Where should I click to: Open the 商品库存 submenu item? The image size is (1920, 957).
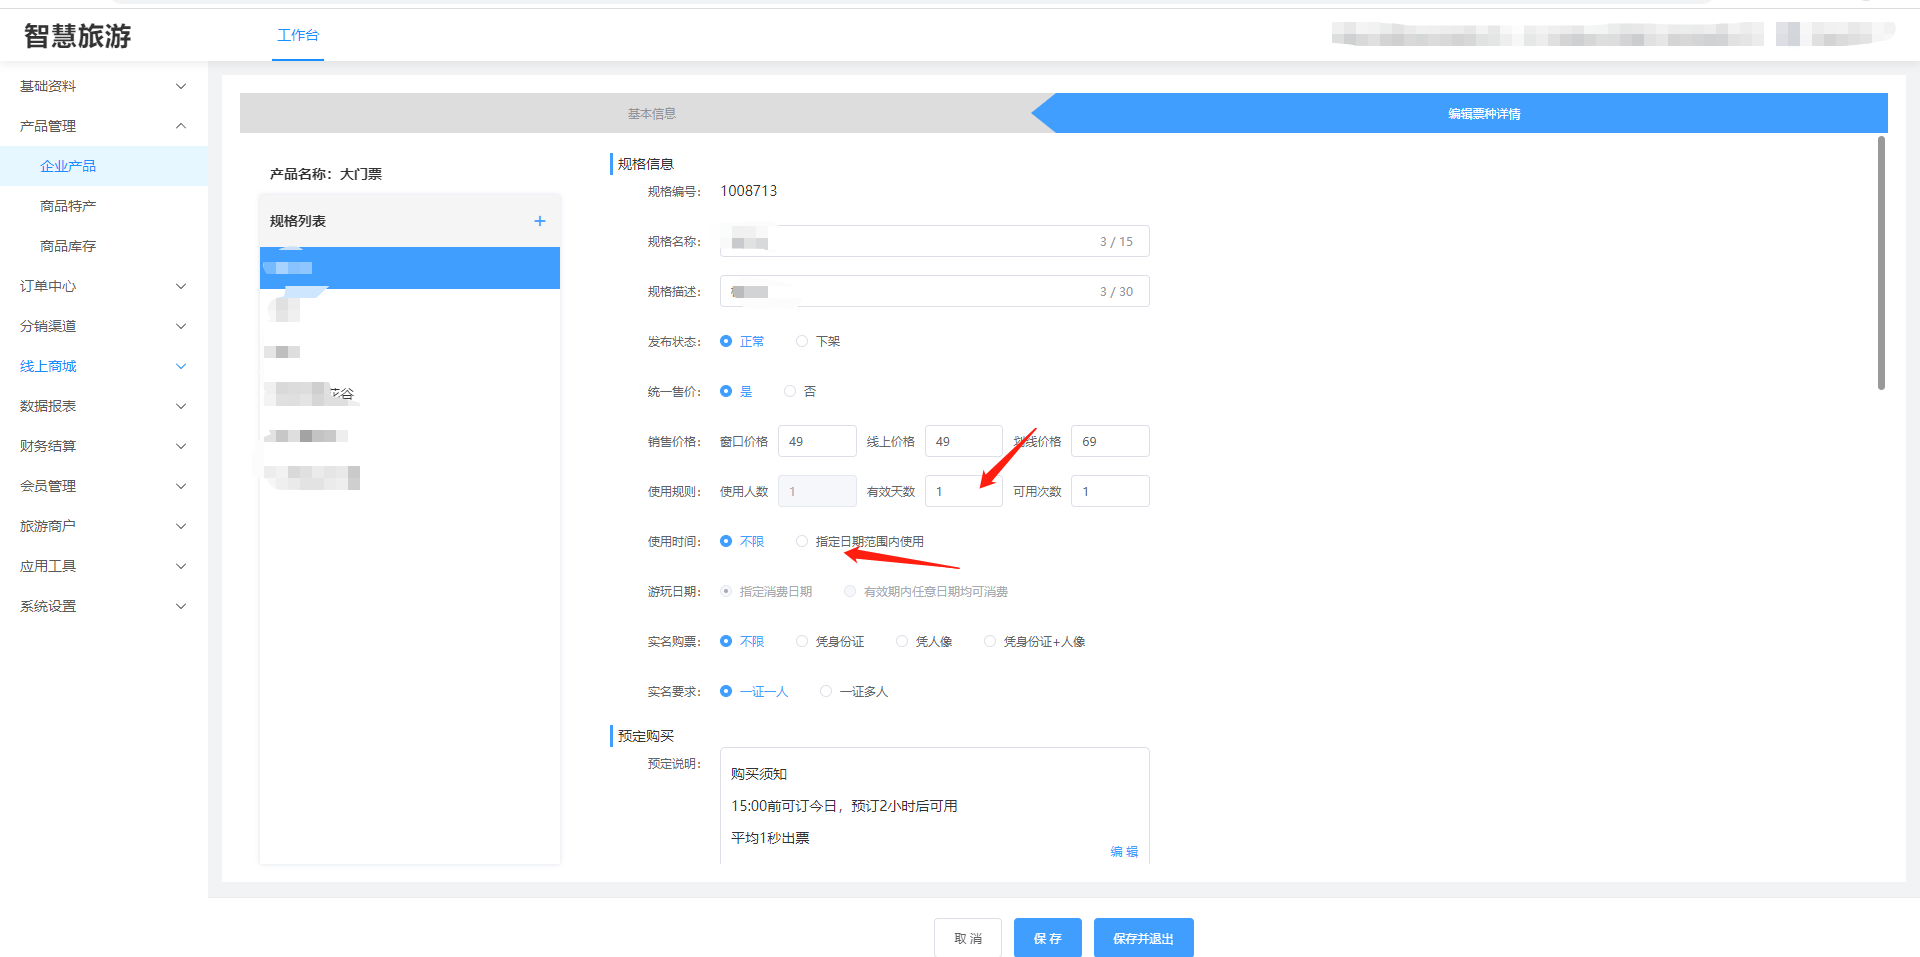point(68,246)
